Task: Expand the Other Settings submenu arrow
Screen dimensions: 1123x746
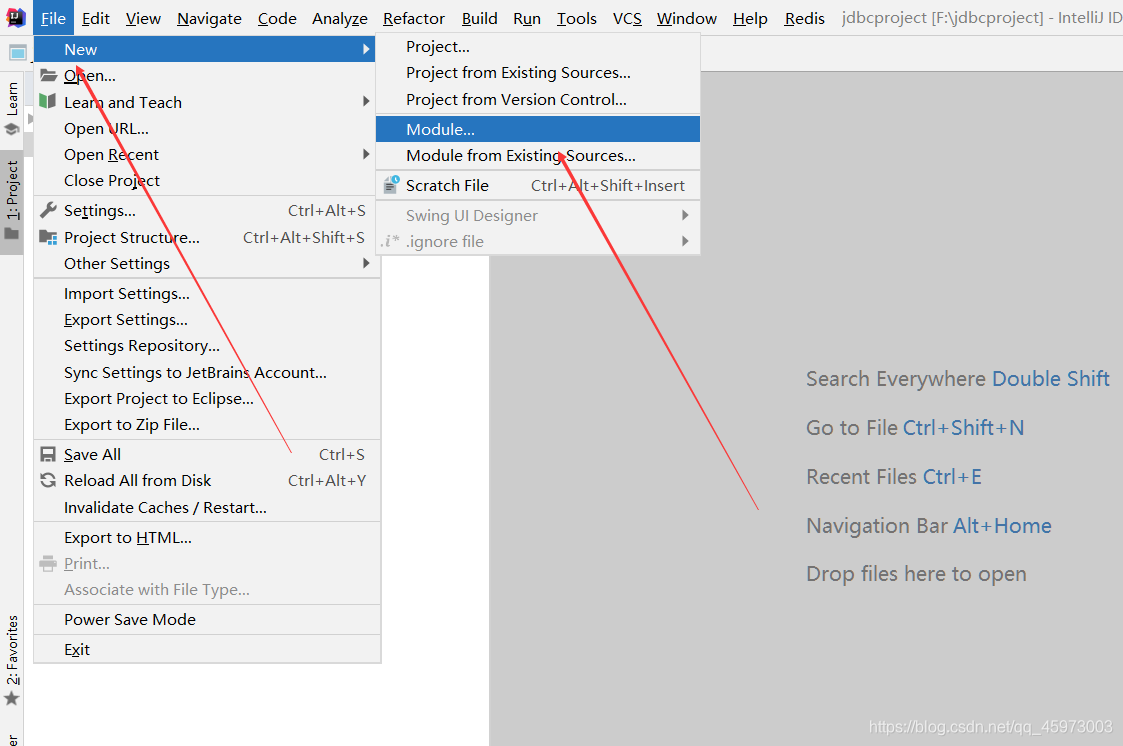Action: click(x=366, y=263)
